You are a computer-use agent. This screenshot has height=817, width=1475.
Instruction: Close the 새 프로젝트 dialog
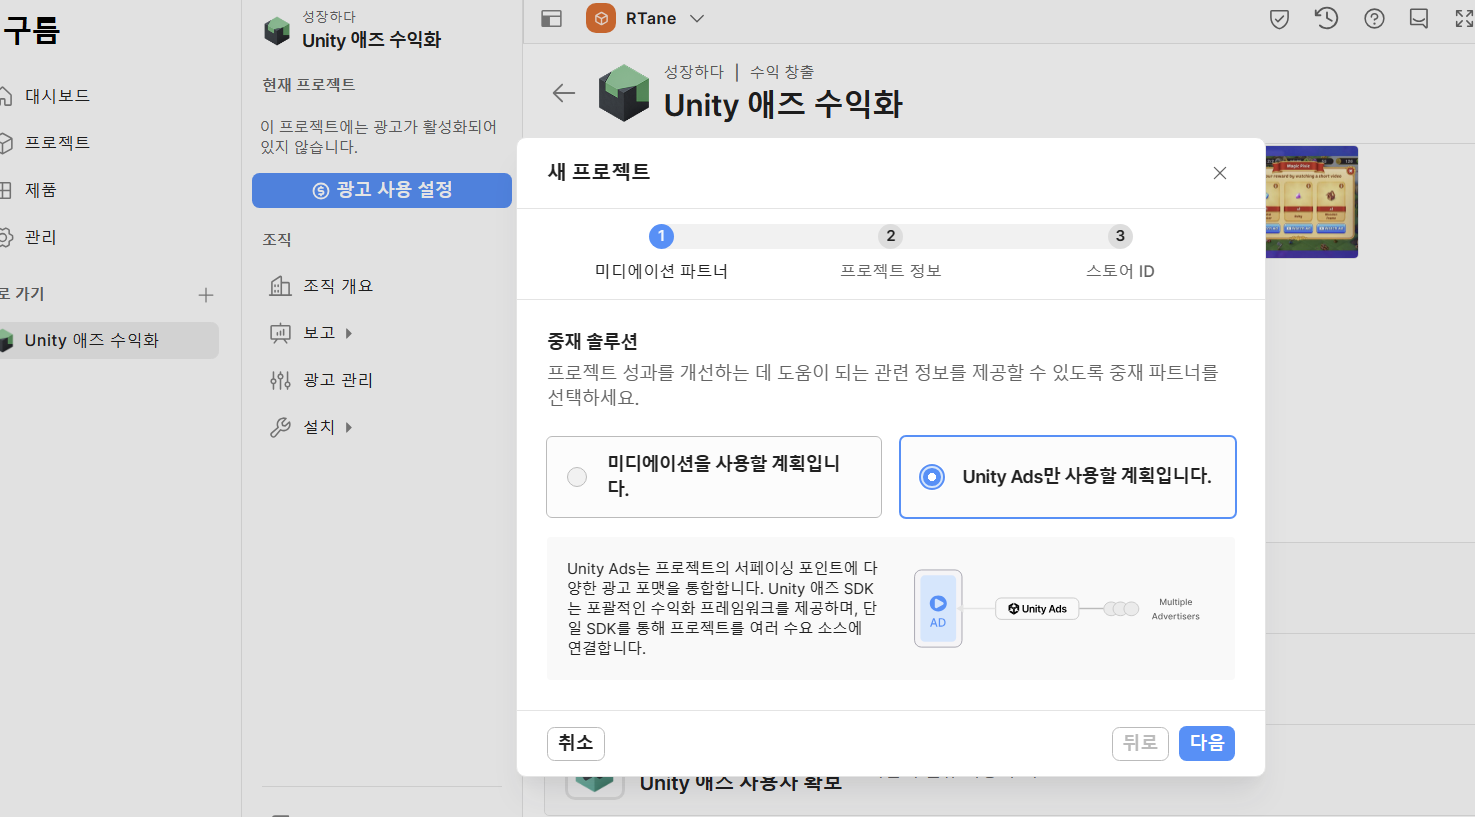click(x=1220, y=173)
